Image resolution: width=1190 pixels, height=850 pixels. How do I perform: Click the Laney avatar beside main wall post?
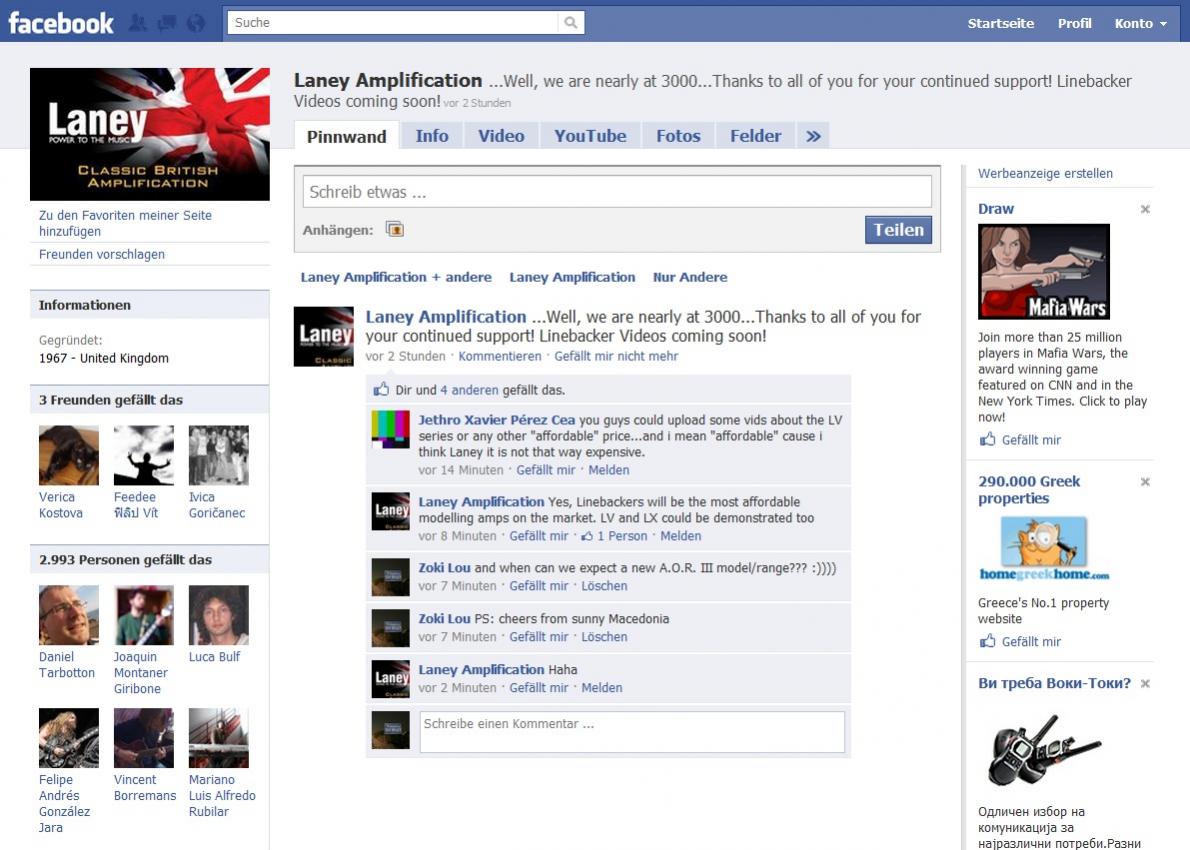pyautogui.click(x=324, y=336)
